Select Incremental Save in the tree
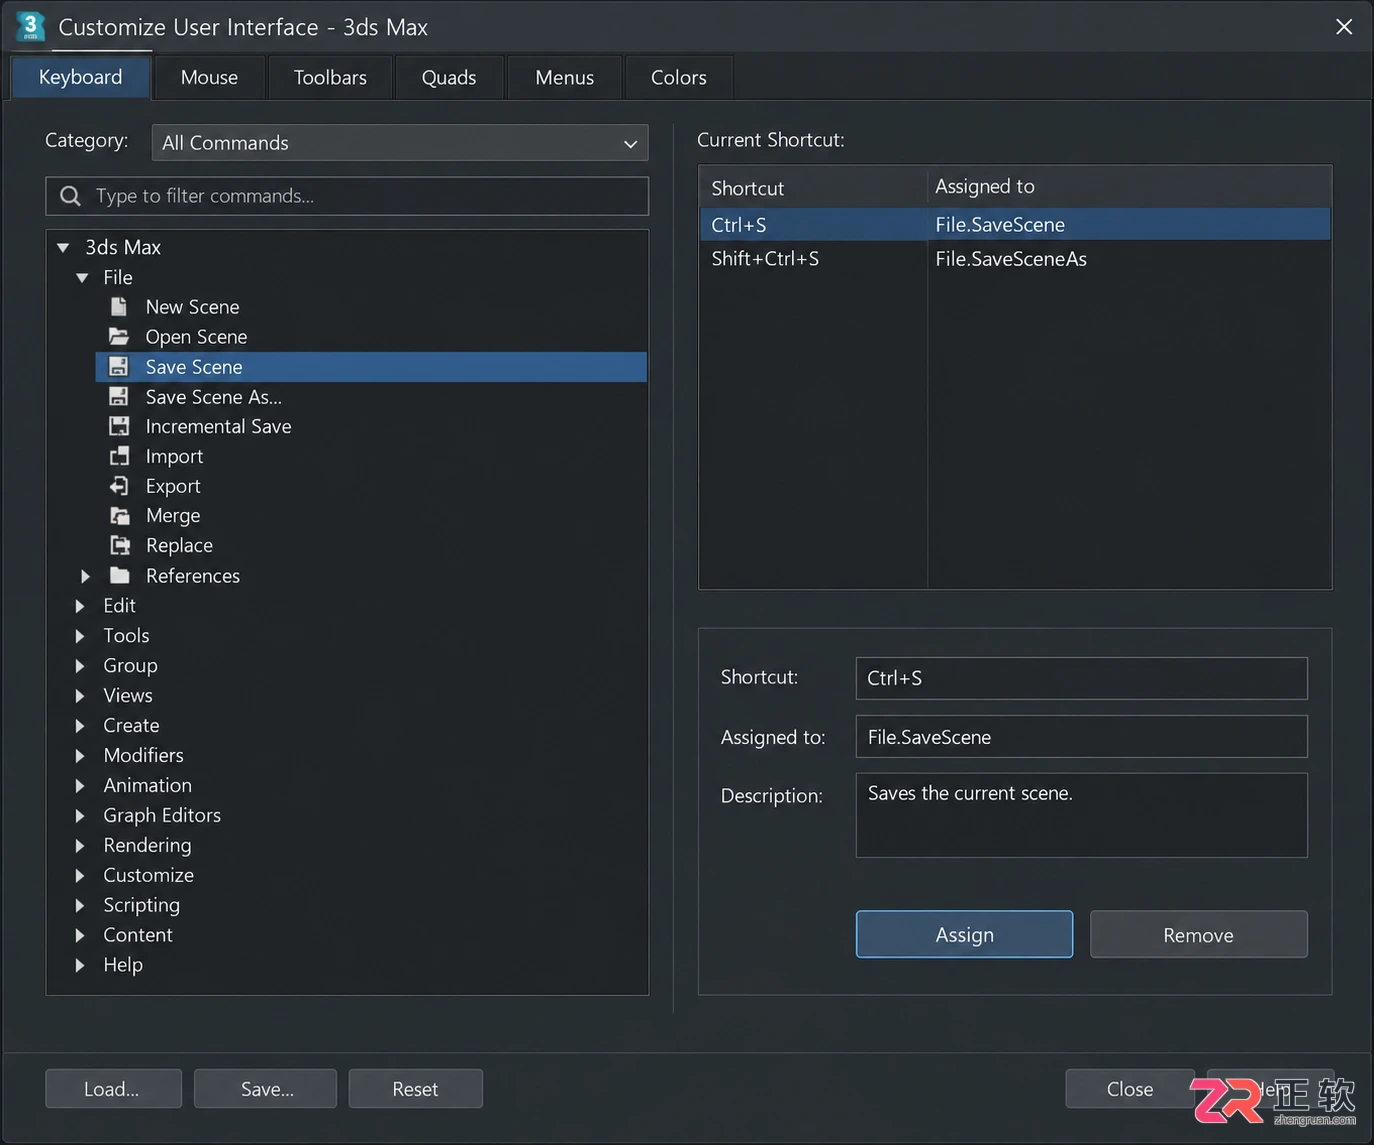Image resolution: width=1374 pixels, height=1145 pixels. click(x=219, y=426)
